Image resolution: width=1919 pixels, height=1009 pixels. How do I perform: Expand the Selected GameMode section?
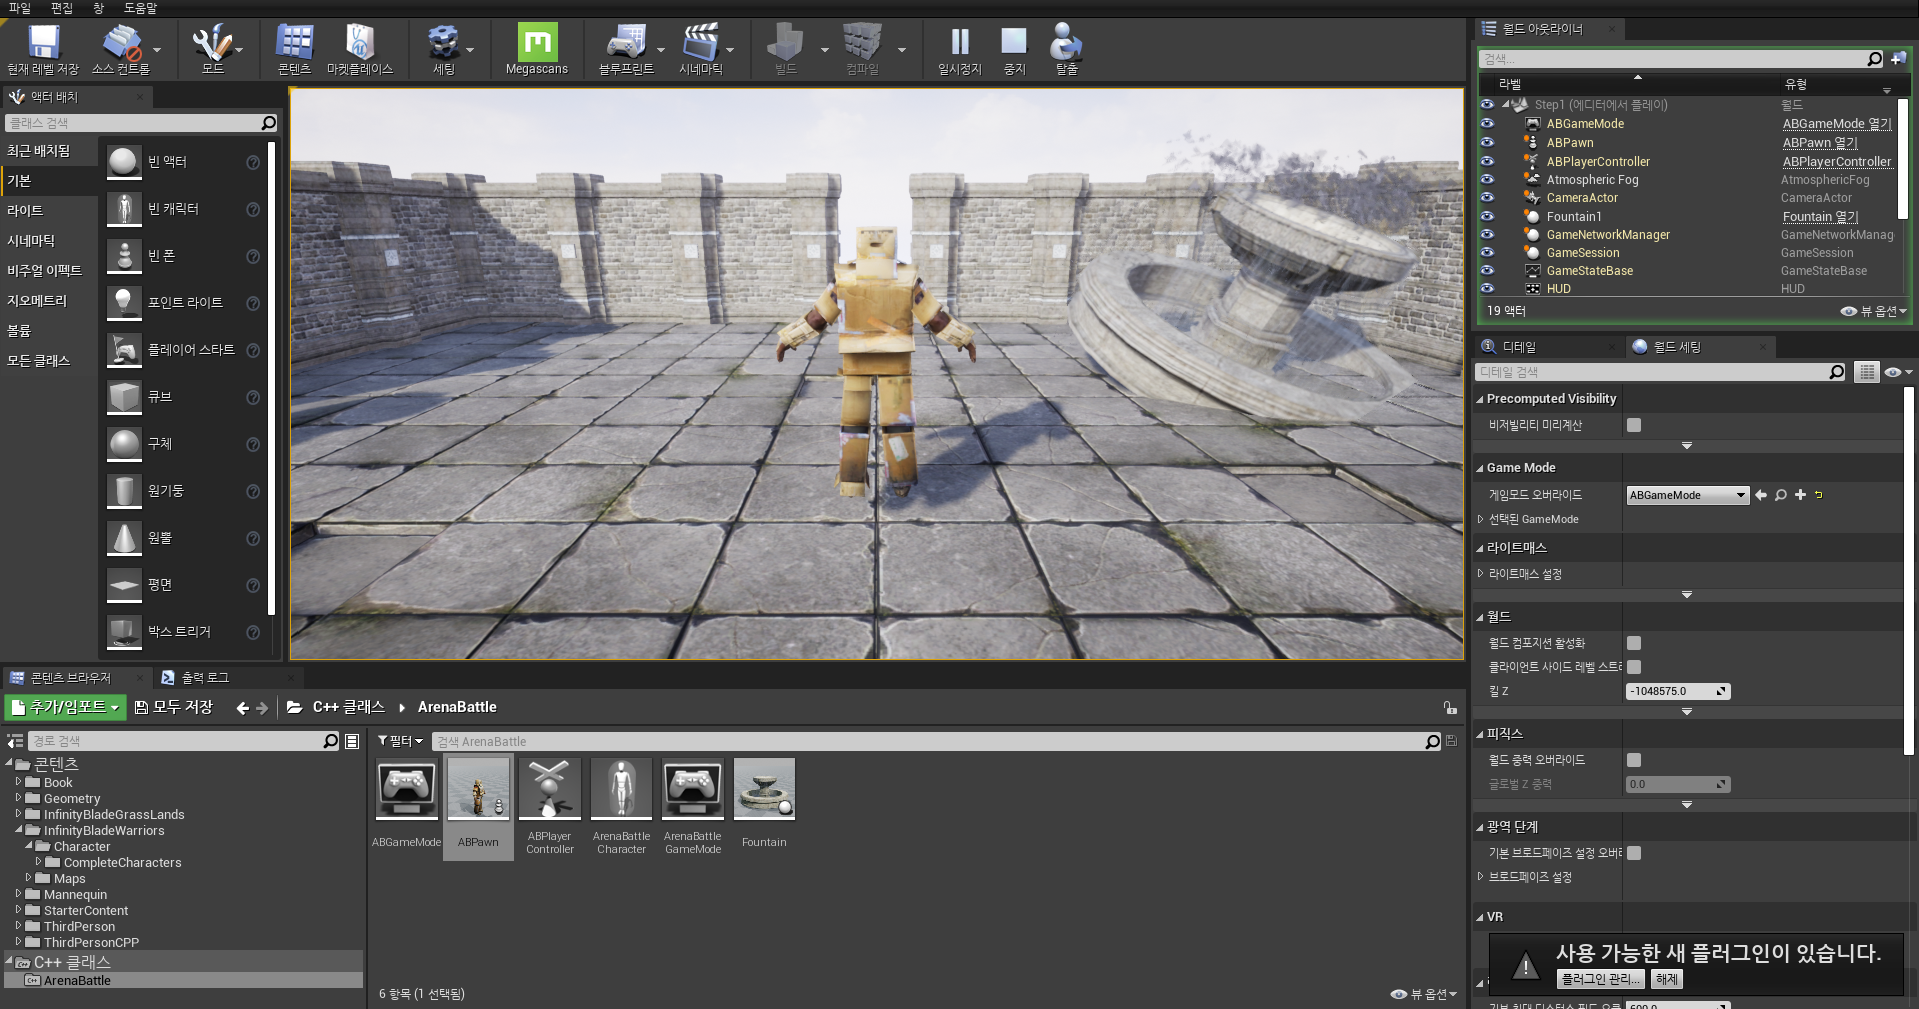tap(1481, 519)
